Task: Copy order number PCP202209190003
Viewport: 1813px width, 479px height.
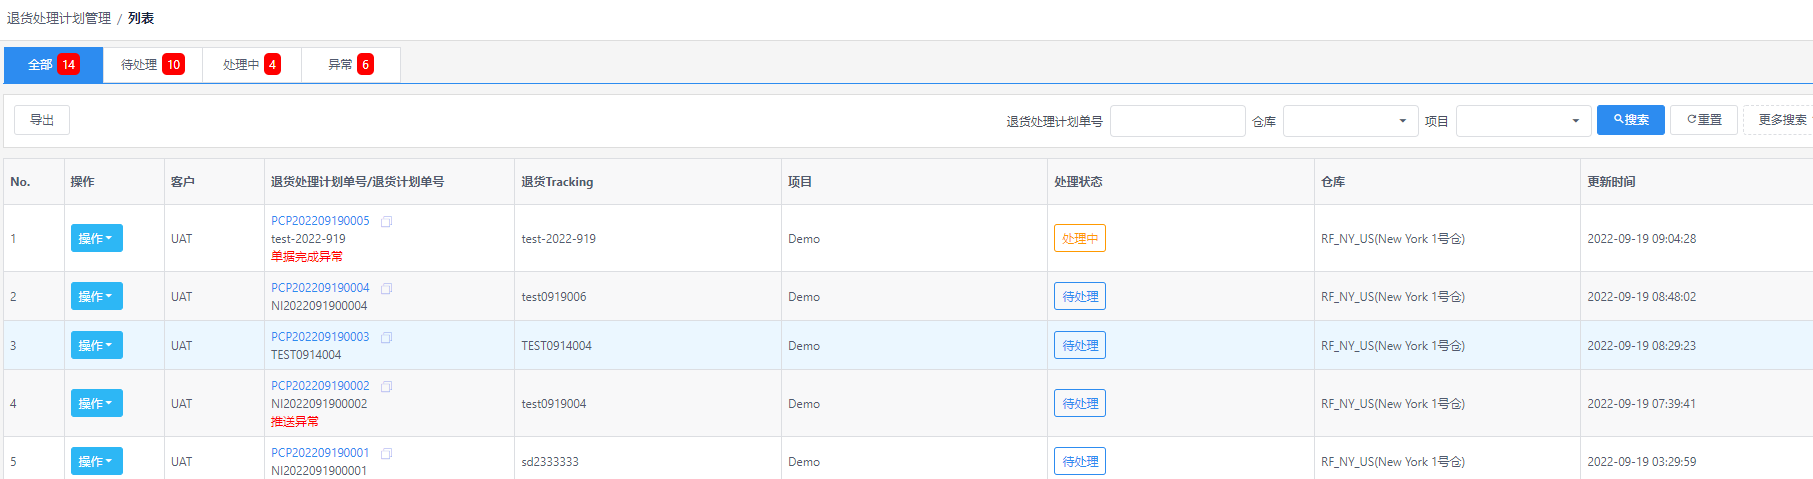Action: [x=386, y=337]
